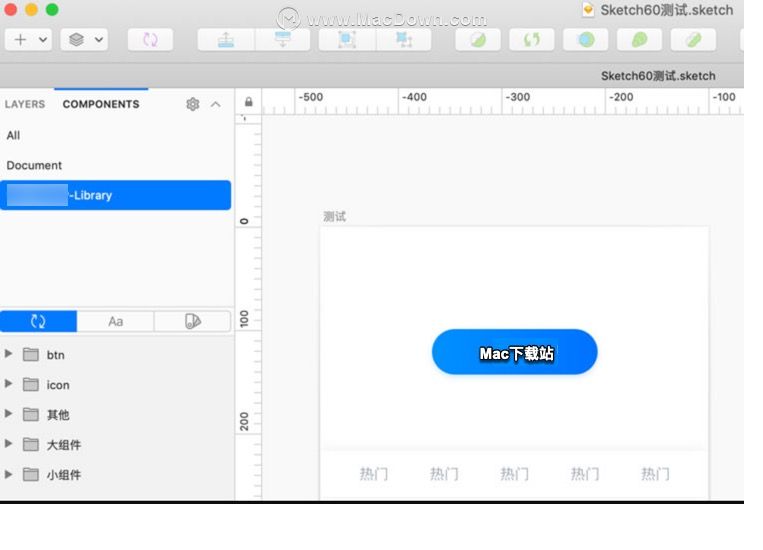Collapse the sidebar panel with the chevron
763x550 pixels.
tap(215, 104)
